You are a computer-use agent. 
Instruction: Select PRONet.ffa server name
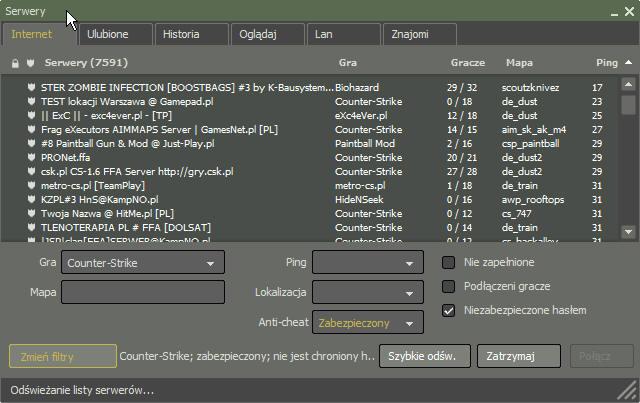click(x=65, y=157)
